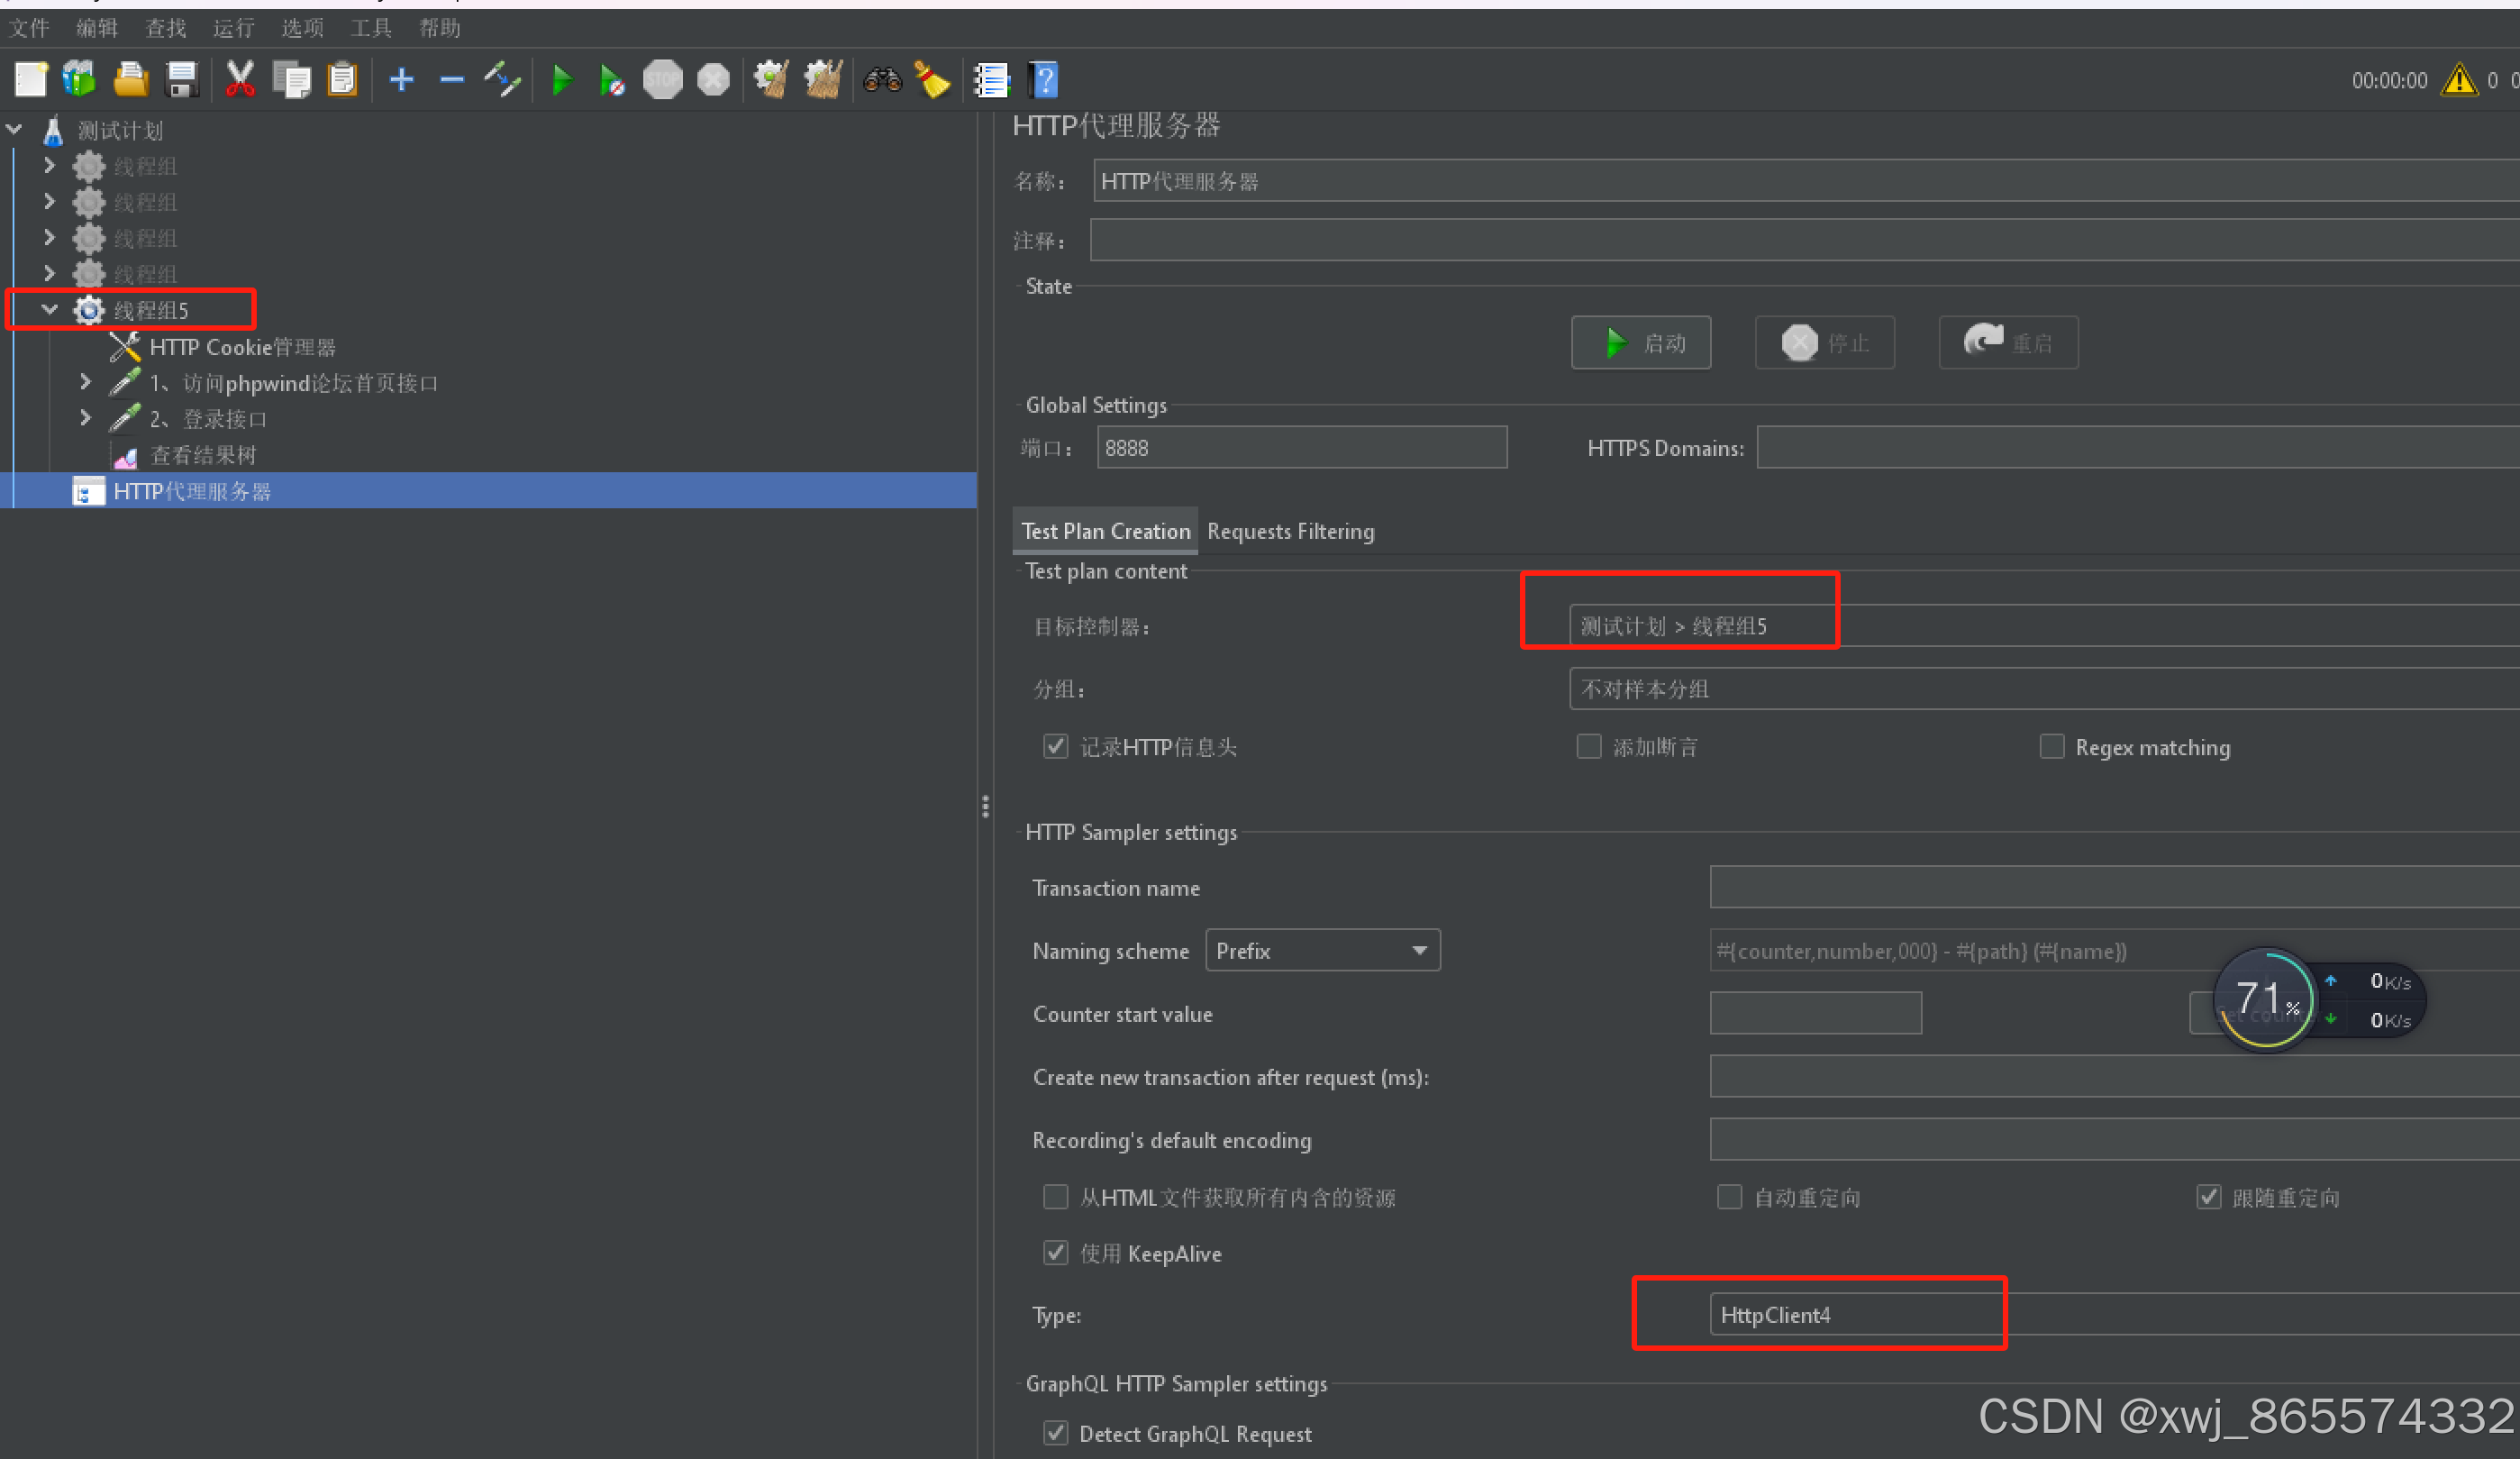Click the 启动 button to start proxy

[x=1640, y=343]
